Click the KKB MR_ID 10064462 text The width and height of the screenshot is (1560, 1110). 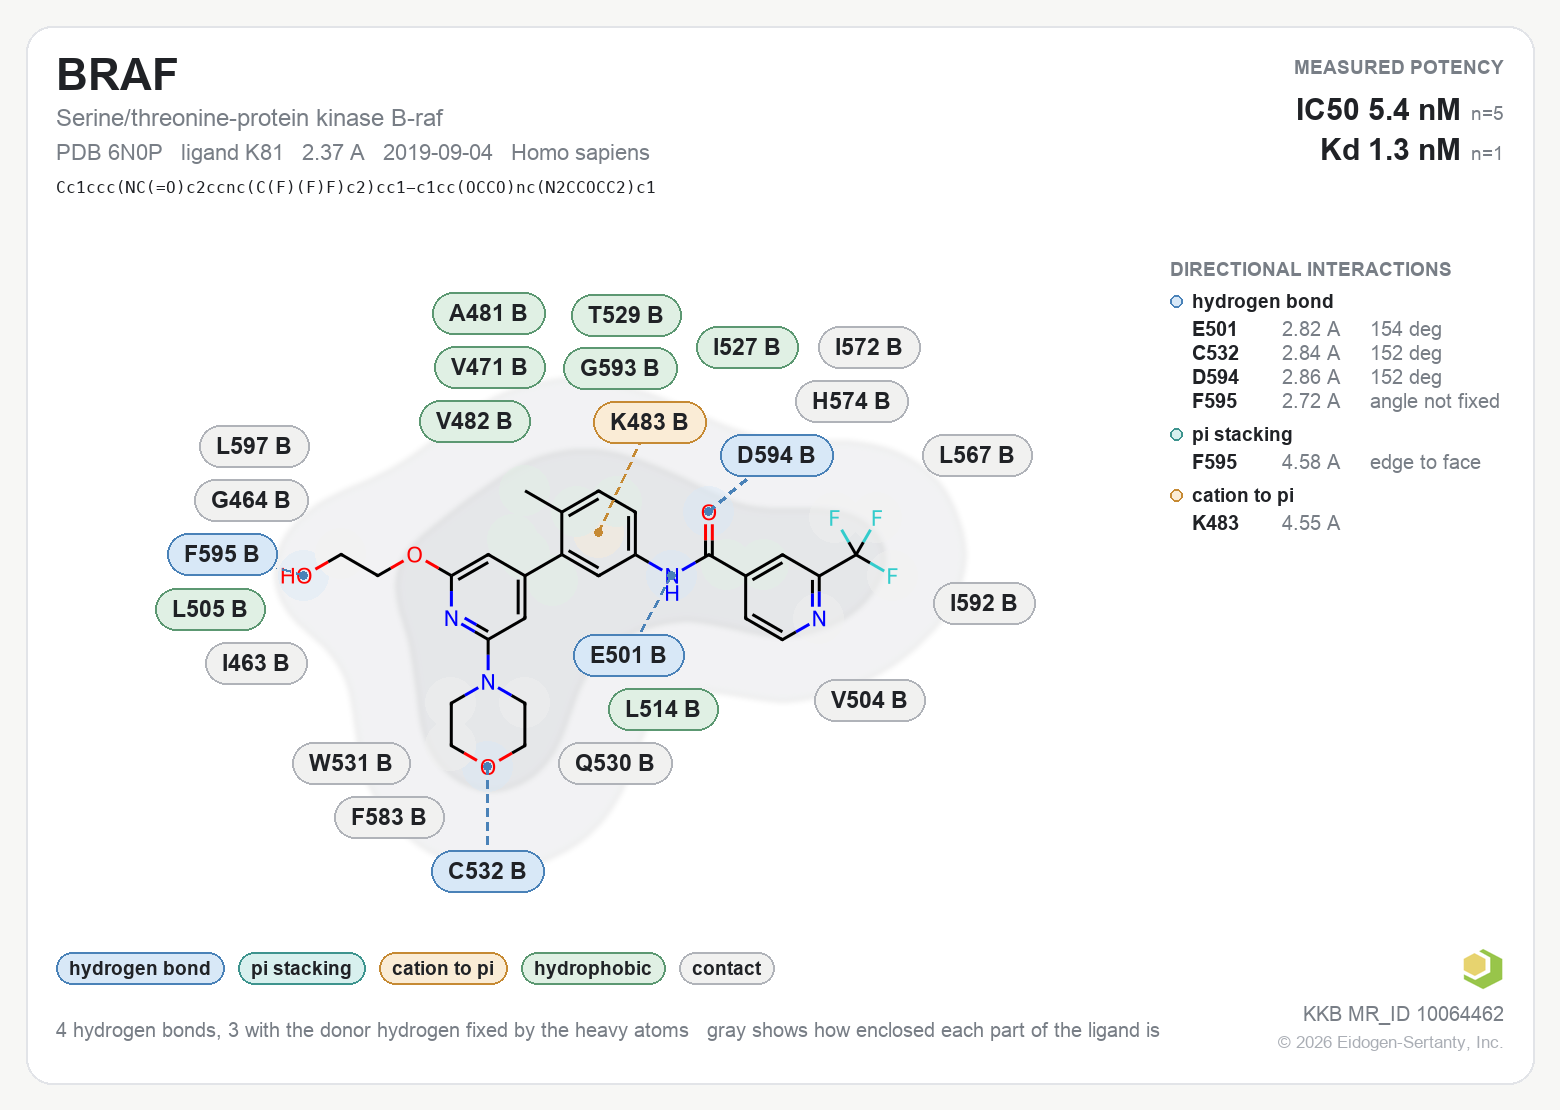(1403, 1014)
